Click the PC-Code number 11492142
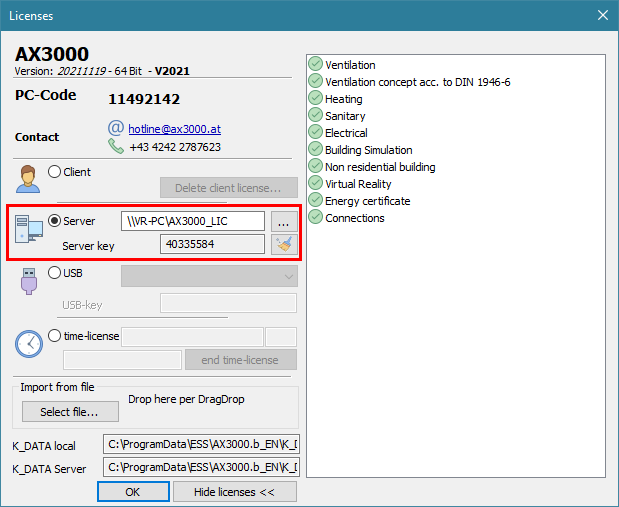The image size is (619, 507). 144,99
